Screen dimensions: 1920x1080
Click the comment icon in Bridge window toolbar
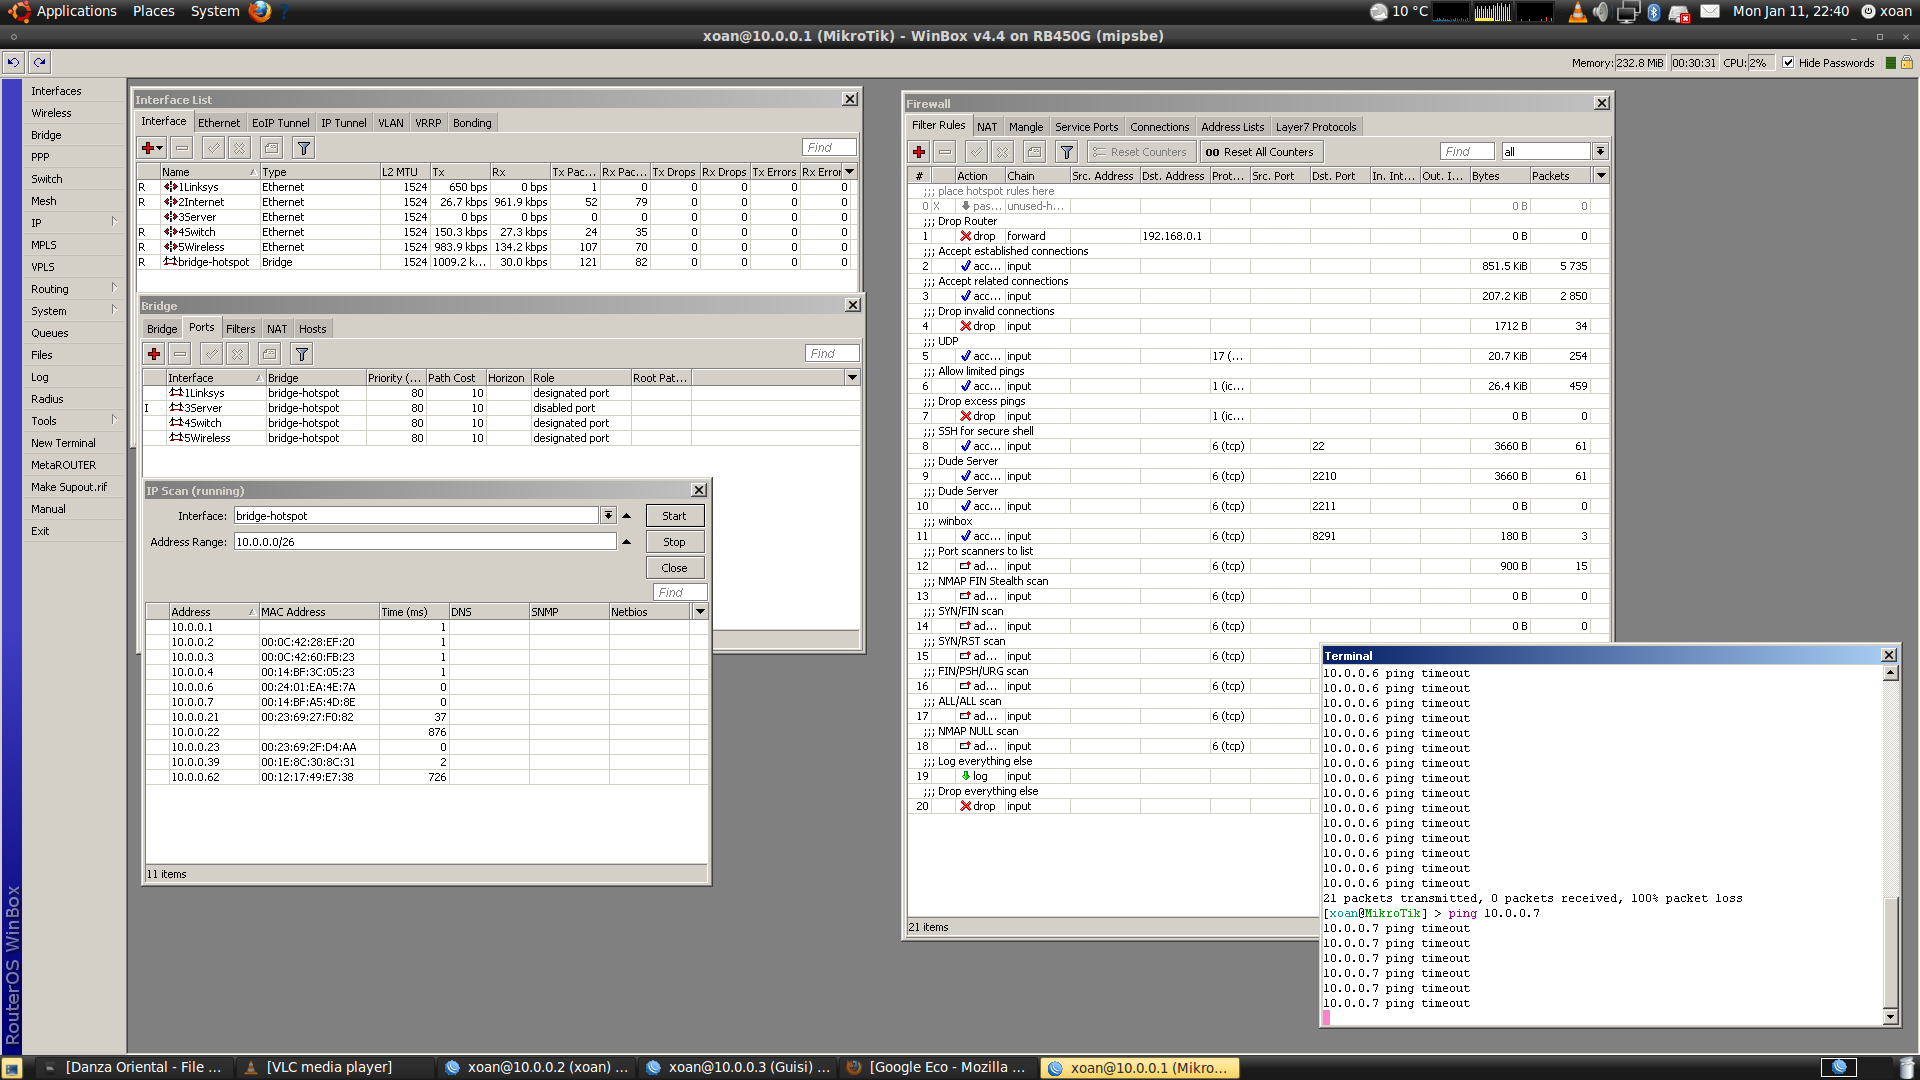pos(270,354)
